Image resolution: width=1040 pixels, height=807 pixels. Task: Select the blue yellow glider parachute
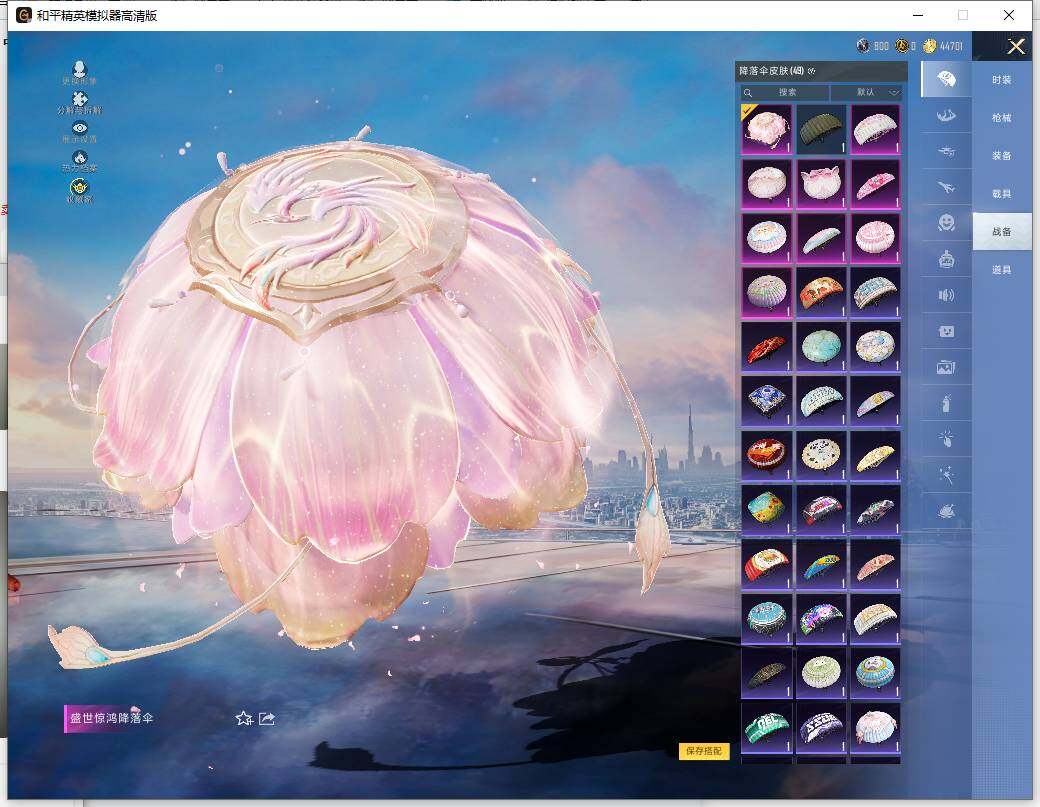click(820, 564)
